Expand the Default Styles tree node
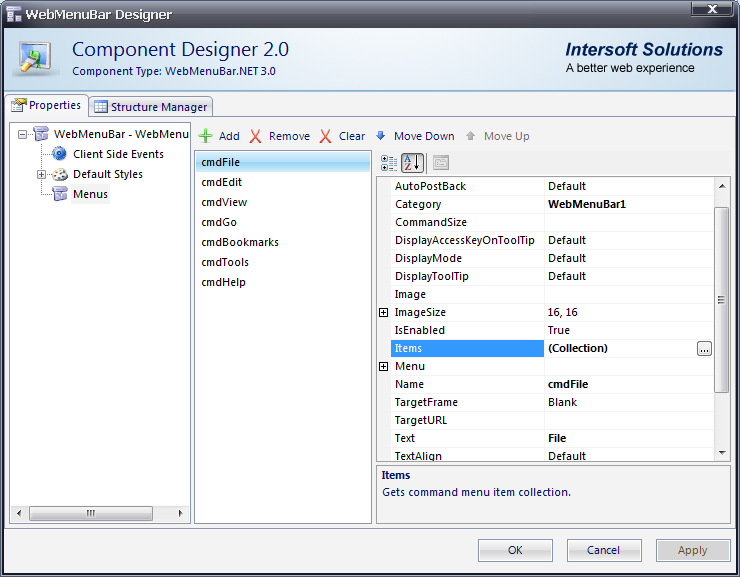 pyautogui.click(x=42, y=174)
